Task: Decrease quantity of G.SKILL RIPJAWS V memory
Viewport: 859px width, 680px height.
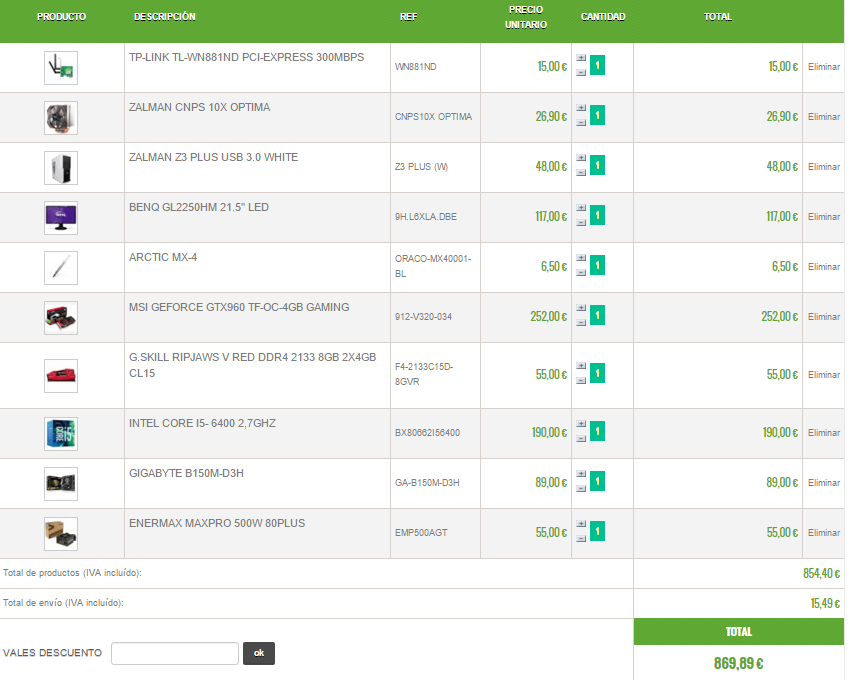Action: 581,380
